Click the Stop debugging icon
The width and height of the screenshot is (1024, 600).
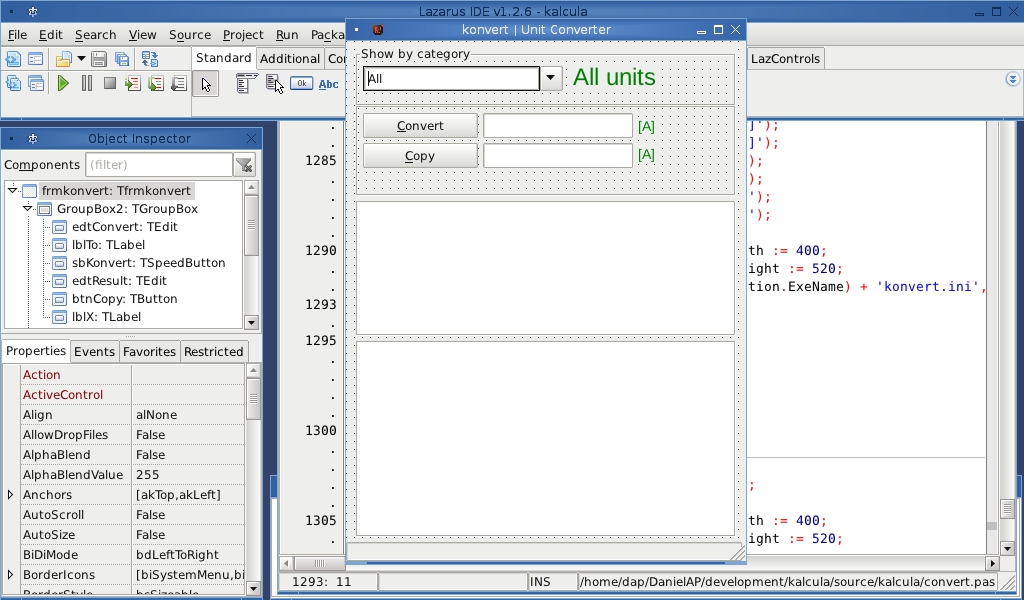(110, 84)
